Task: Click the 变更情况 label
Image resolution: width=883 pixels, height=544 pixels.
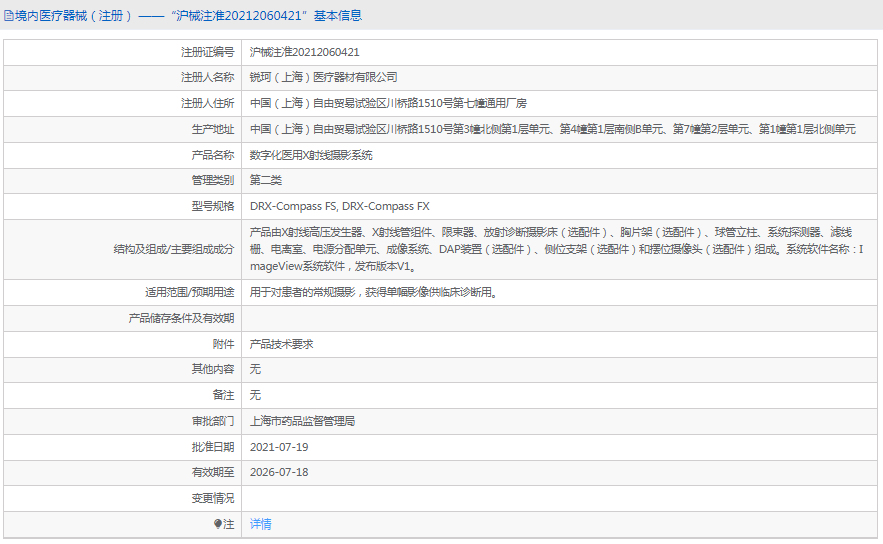Action: point(213,498)
